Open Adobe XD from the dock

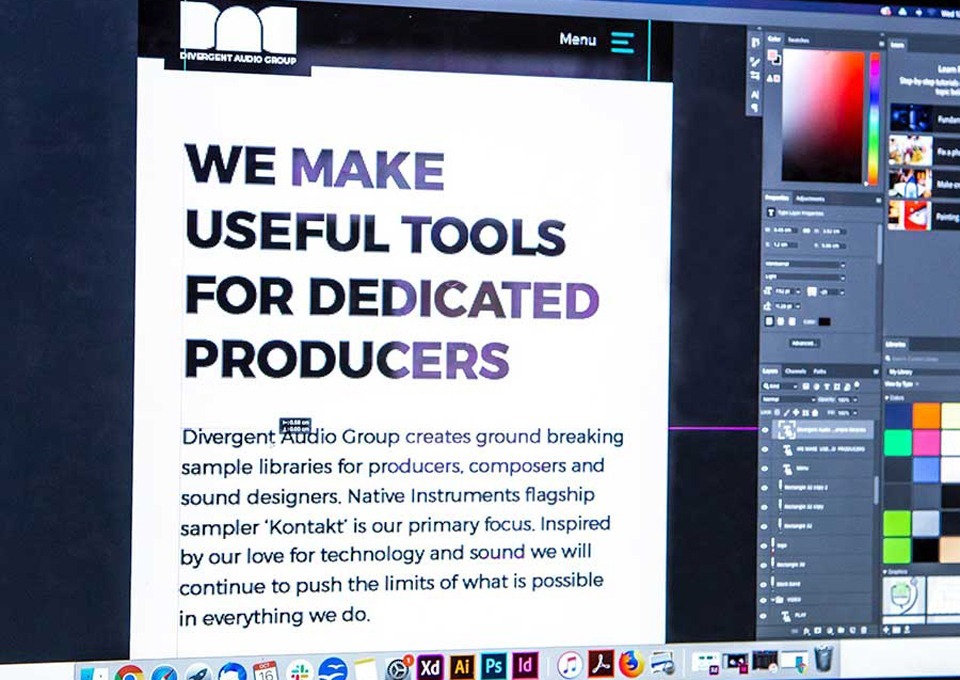(x=430, y=667)
